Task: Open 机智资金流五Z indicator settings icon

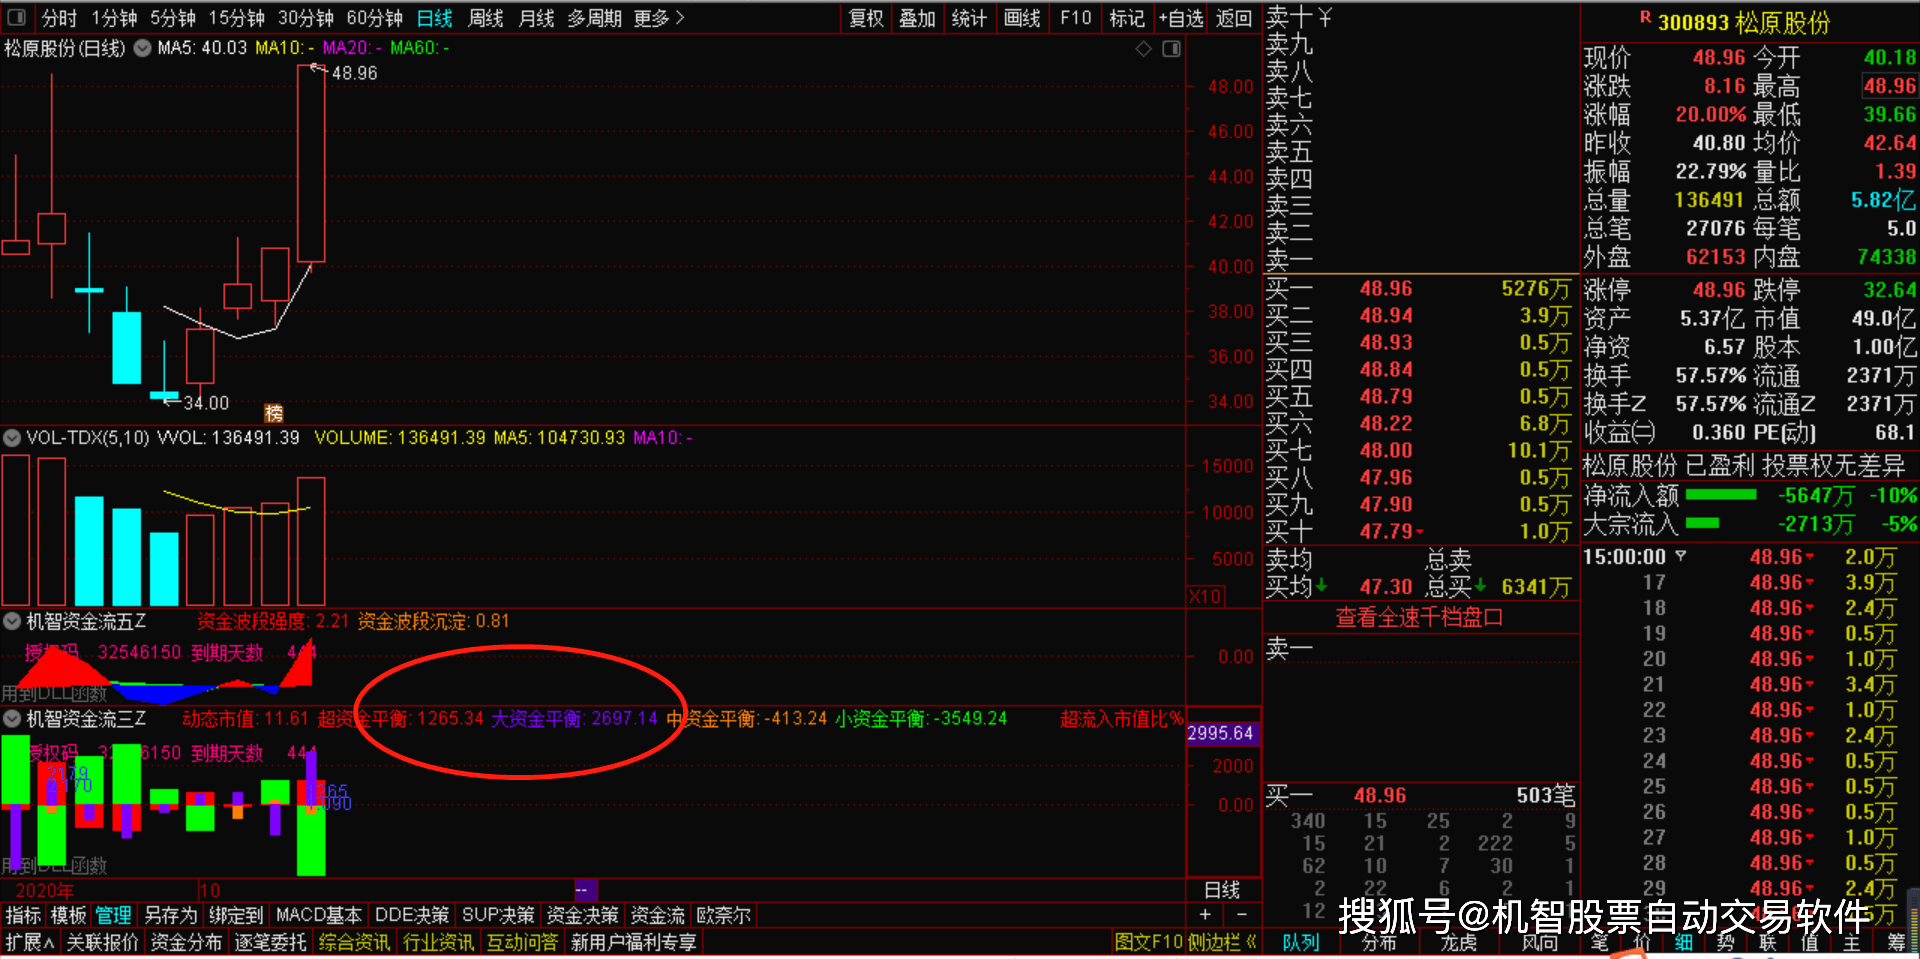Action: 12,621
